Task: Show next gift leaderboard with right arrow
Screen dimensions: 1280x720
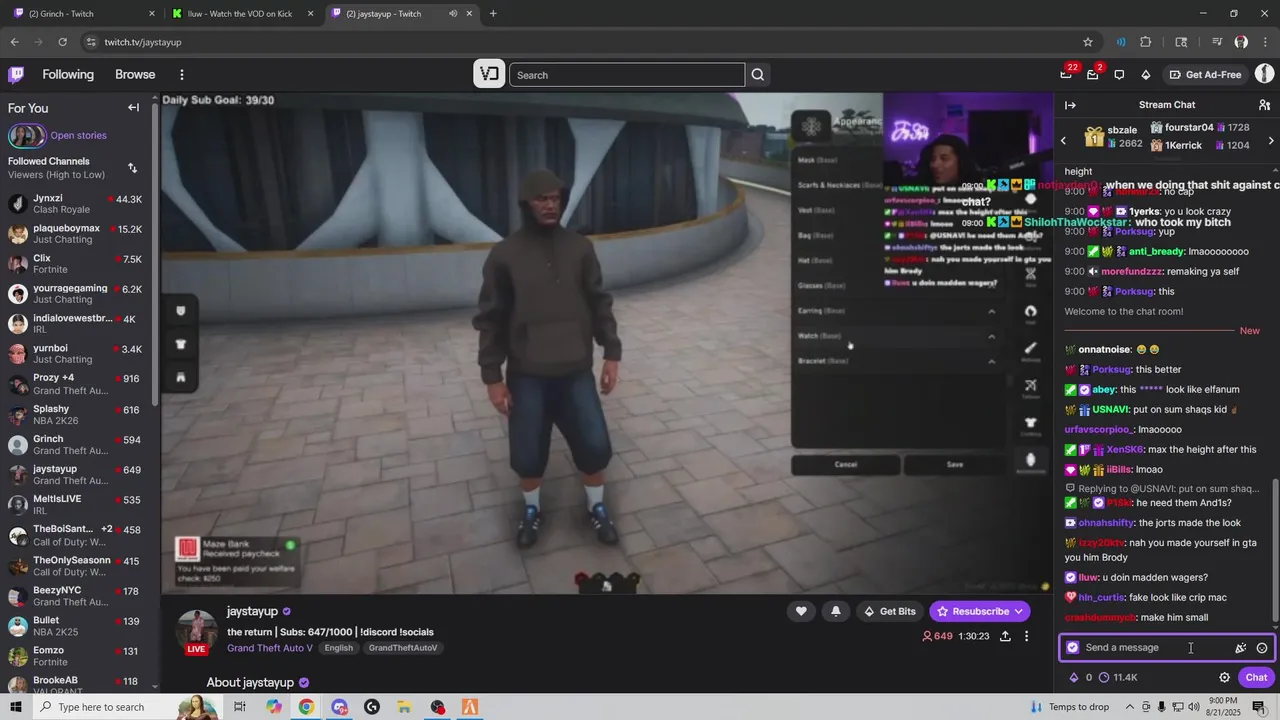Action: tap(1271, 141)
